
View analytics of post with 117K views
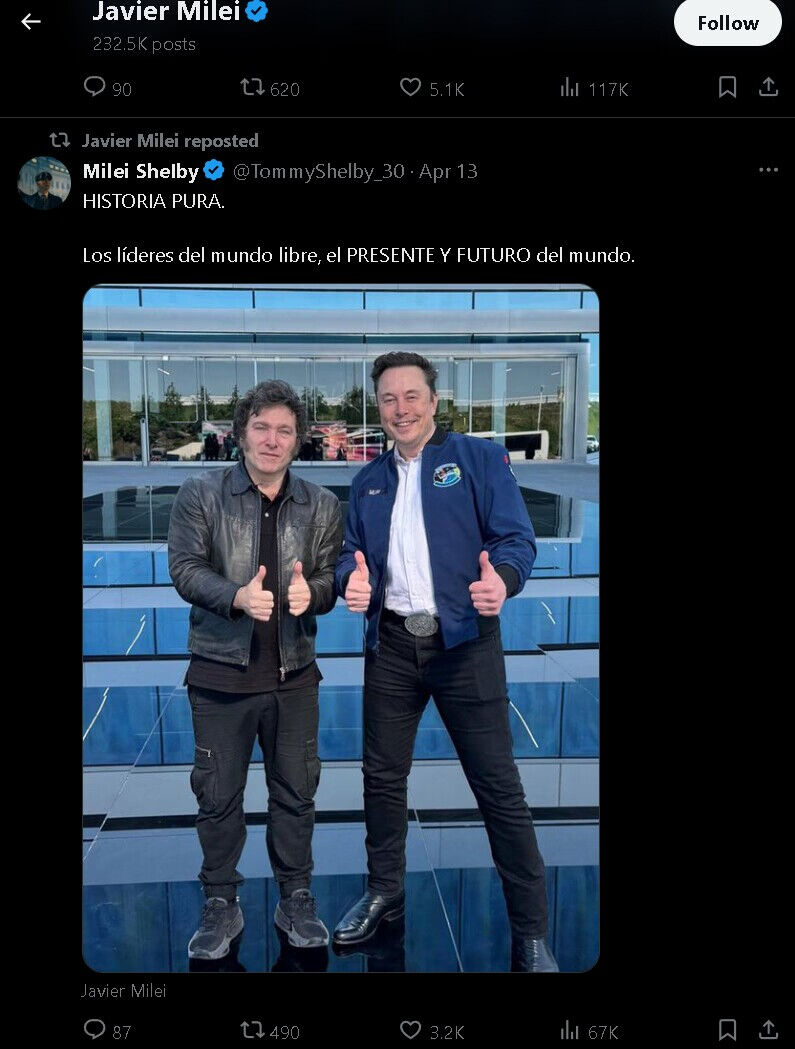click(x=594, y=88)
